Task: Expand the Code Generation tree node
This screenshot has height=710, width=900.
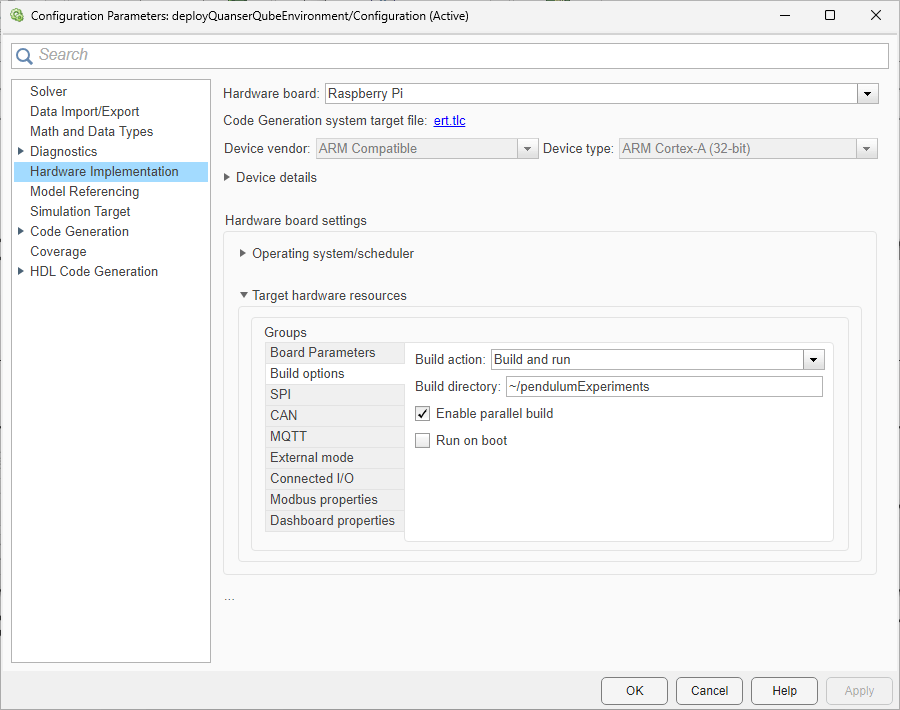Action: click(21, 232)
